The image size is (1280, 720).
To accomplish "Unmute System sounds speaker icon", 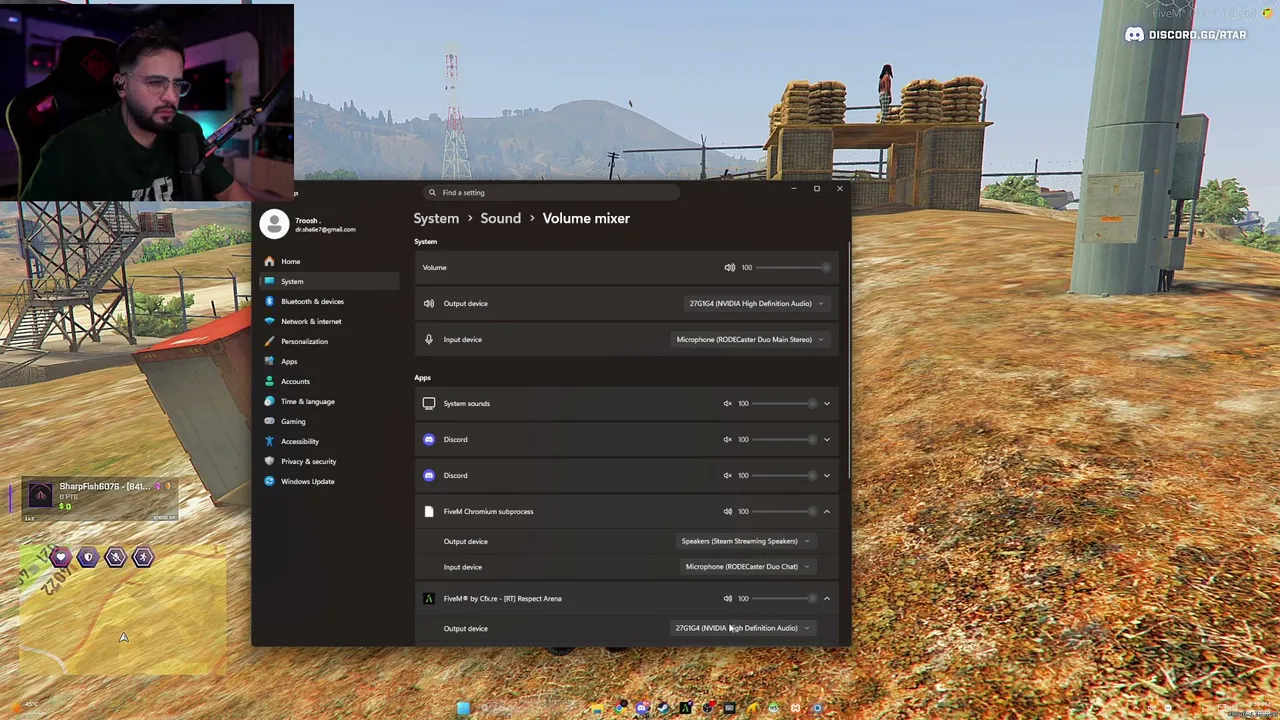I will click(727, 403).
